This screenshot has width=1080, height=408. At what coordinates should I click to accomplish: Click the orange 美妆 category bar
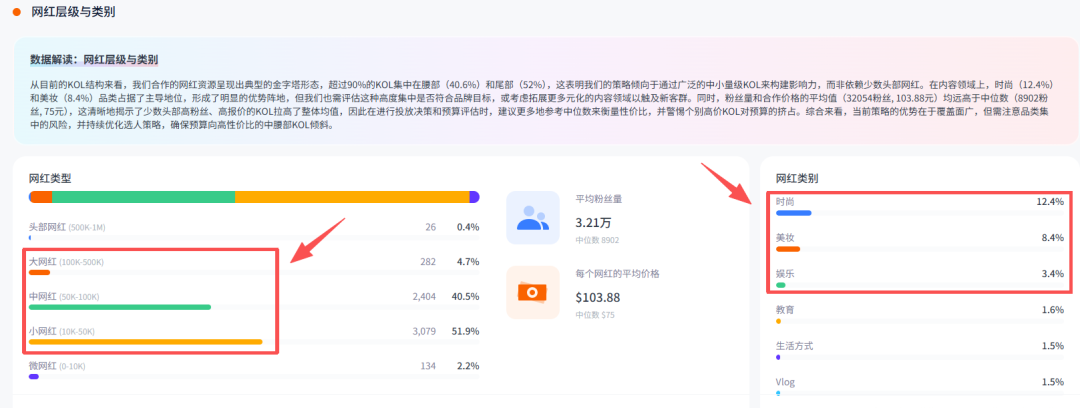(788, 249)
